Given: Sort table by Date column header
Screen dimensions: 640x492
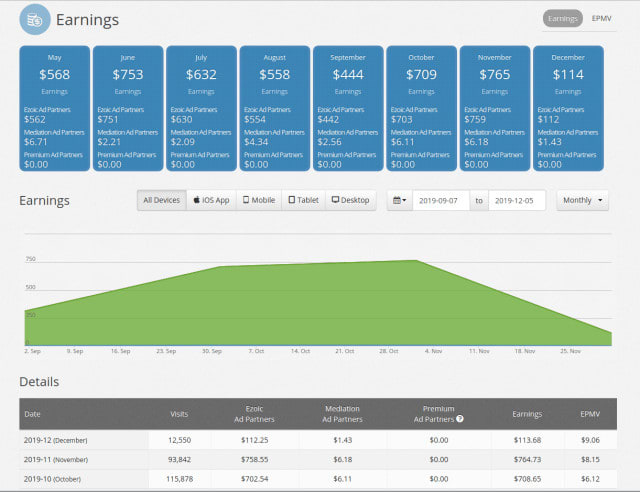Looking at the screenshot, I should click(x=33, y=413).
